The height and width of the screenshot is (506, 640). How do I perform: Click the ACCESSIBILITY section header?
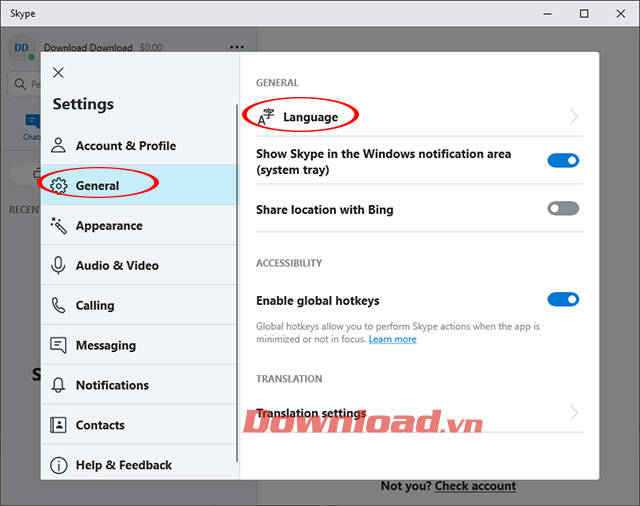tap(289, 263)
